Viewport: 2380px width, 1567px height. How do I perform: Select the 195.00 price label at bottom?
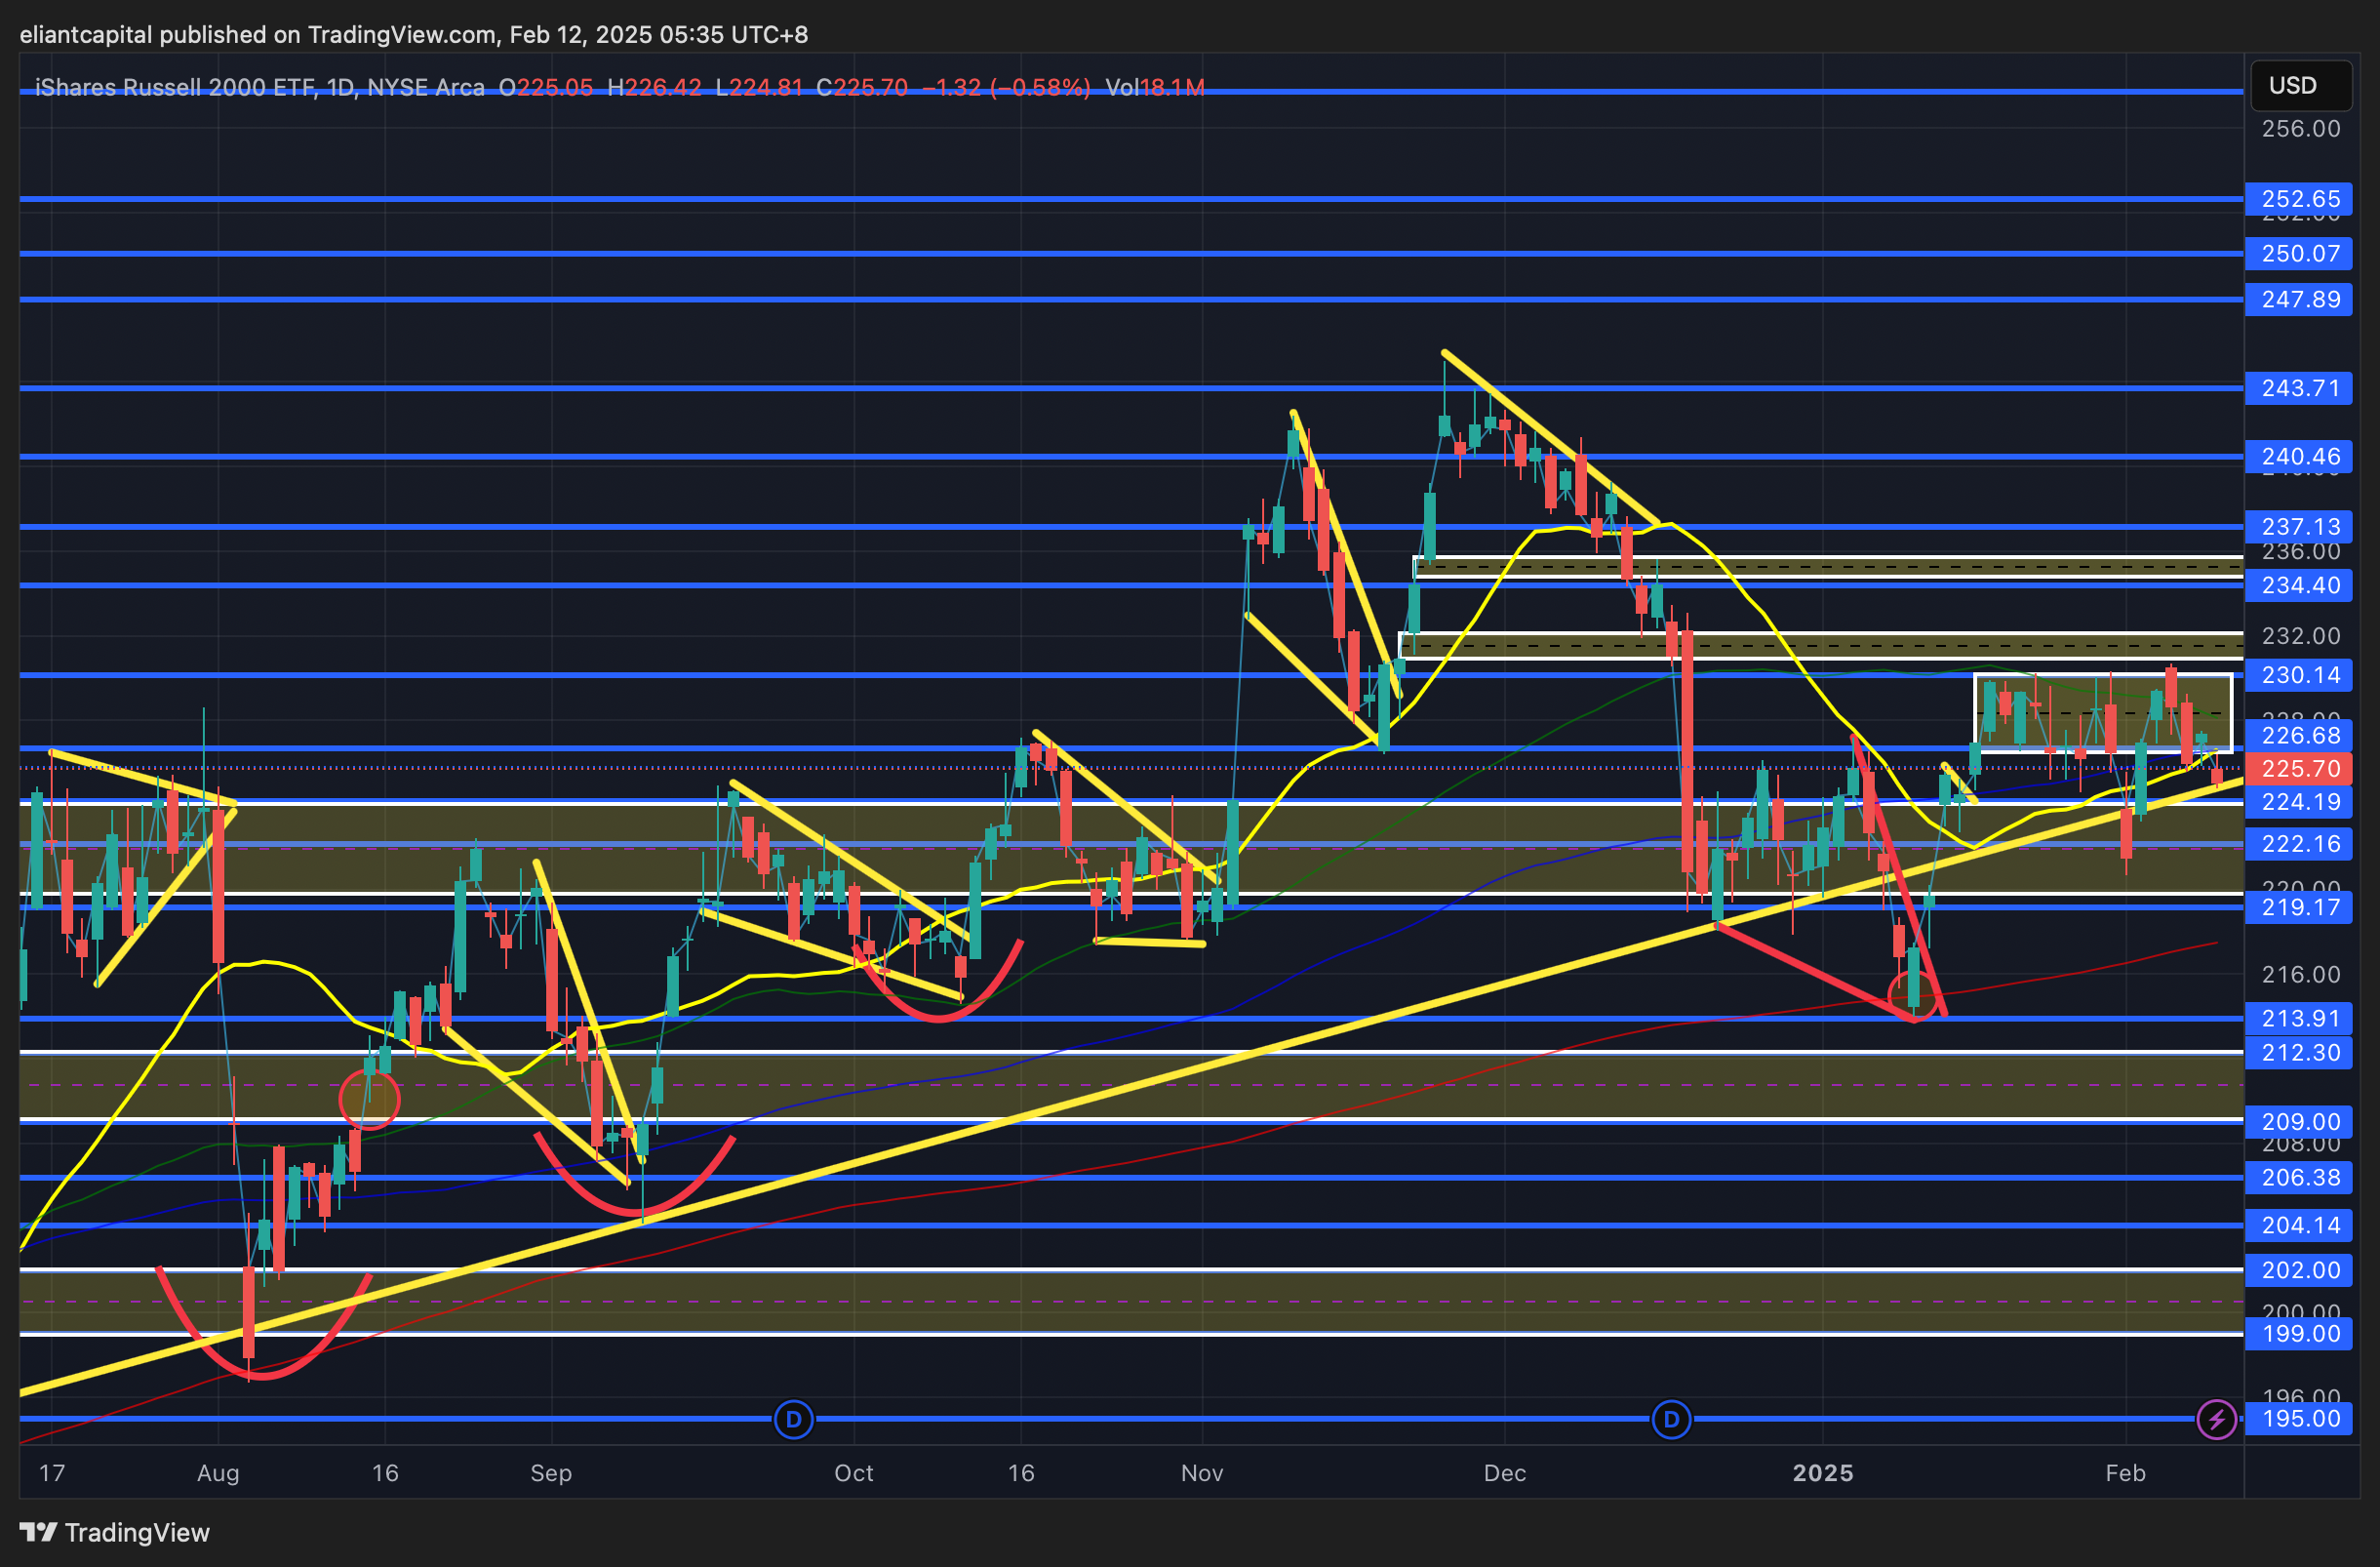(2299, 1418)
